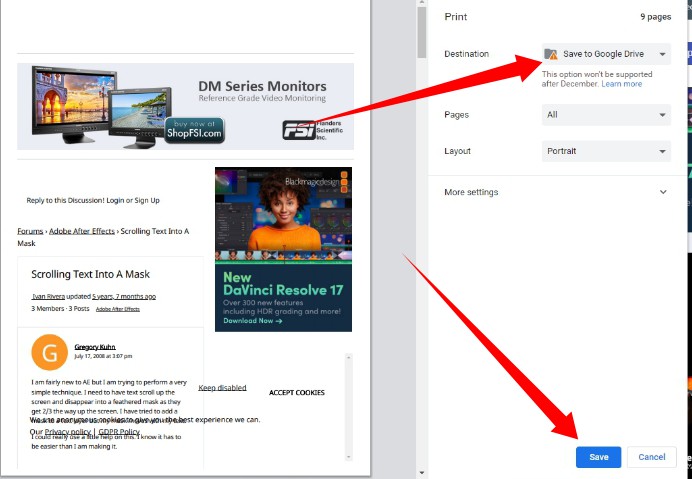Image resolution: width=692 pixels, height=479 pixels.
Task: Click ACCEPT COOKIES in the preview
Action: (297, 392)
